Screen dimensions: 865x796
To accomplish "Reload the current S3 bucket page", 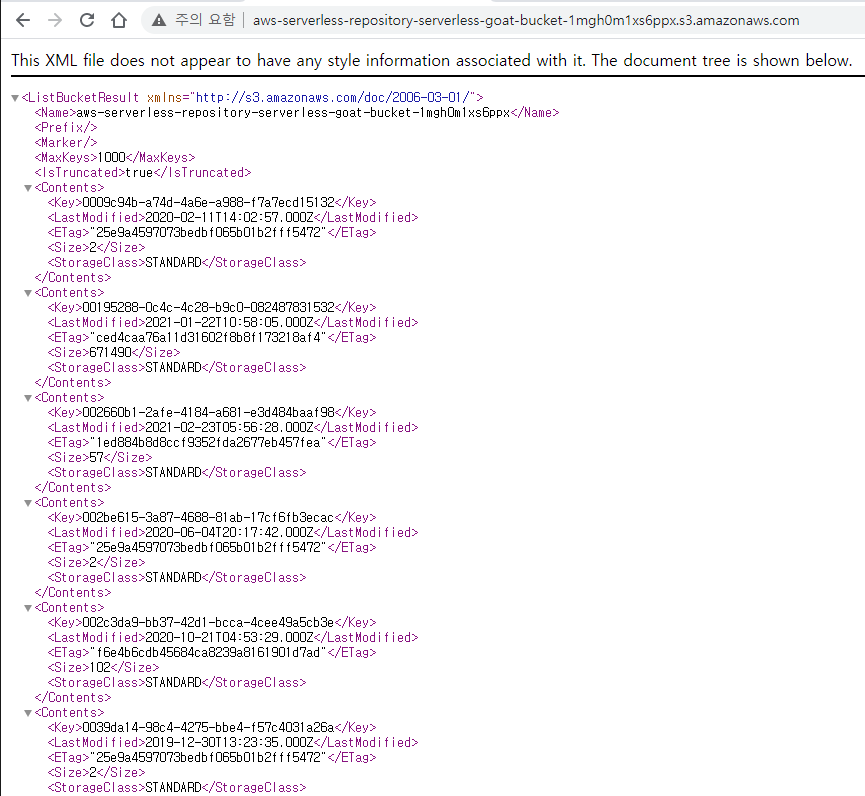I will (x=87, y=20).
